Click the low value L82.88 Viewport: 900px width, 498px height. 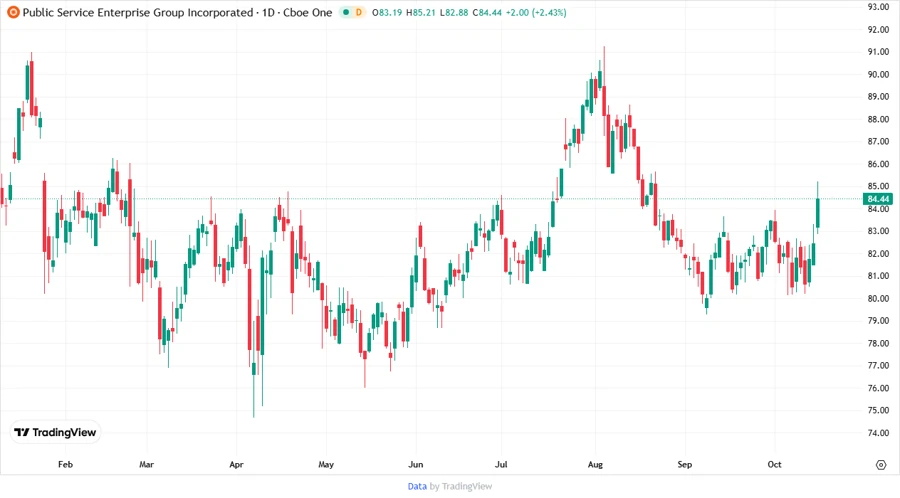click(454, 12)
